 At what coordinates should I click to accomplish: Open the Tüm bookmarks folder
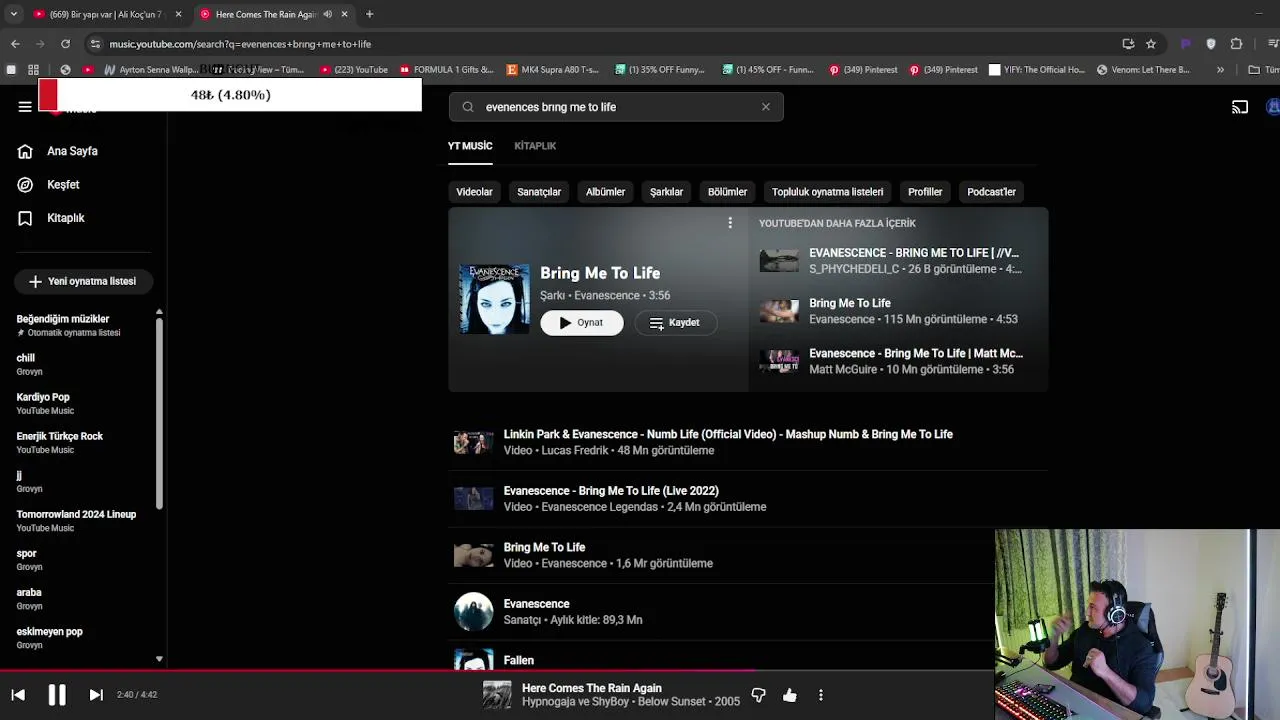1263,70
